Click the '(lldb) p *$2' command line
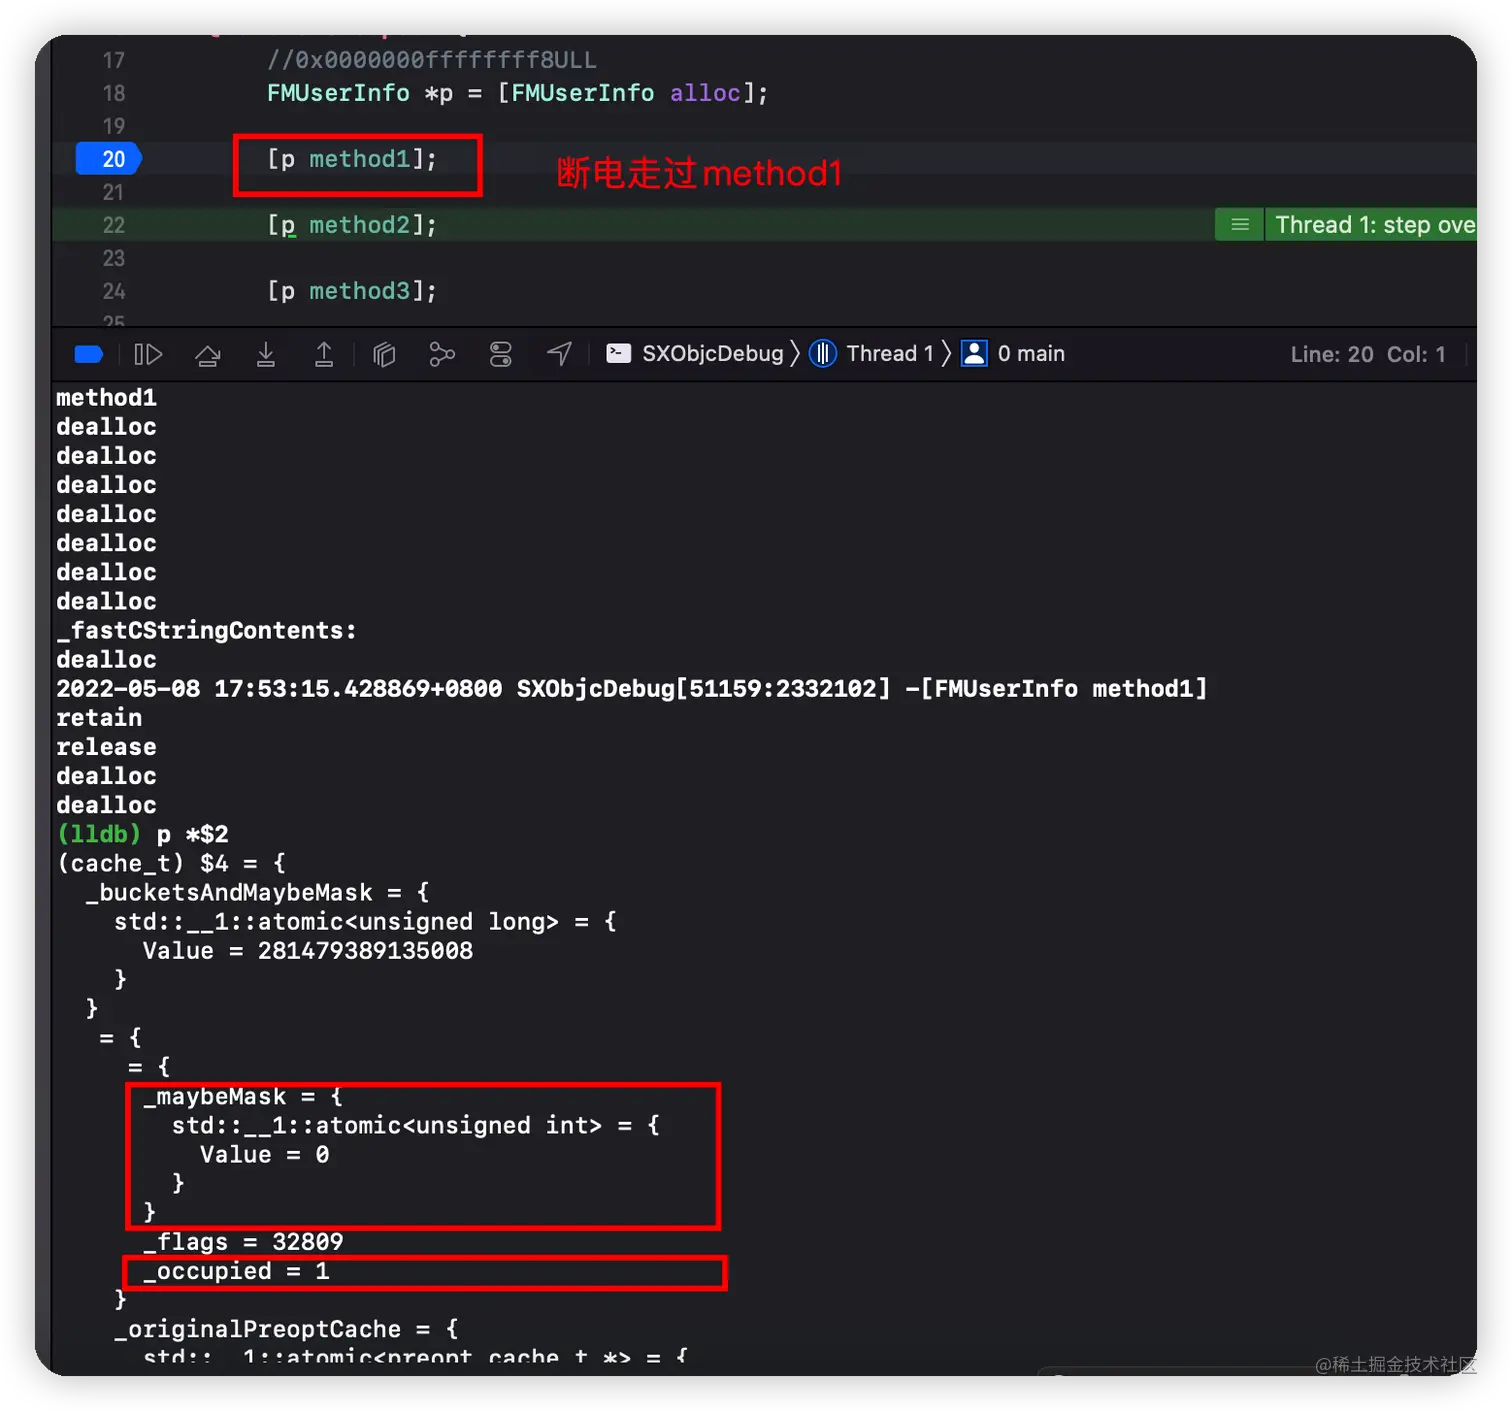 click(x=143, y=834)
